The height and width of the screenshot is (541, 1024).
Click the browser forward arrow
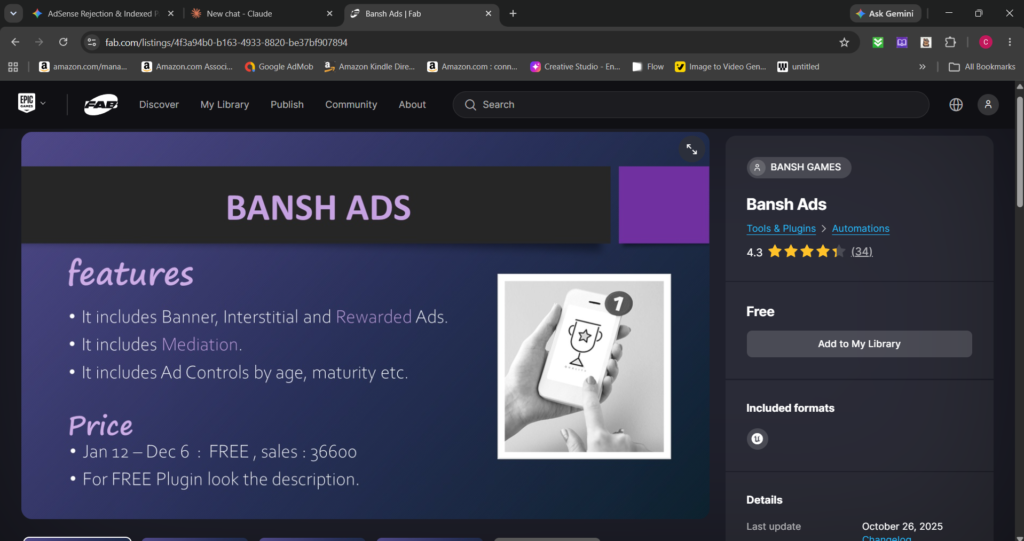39,42
